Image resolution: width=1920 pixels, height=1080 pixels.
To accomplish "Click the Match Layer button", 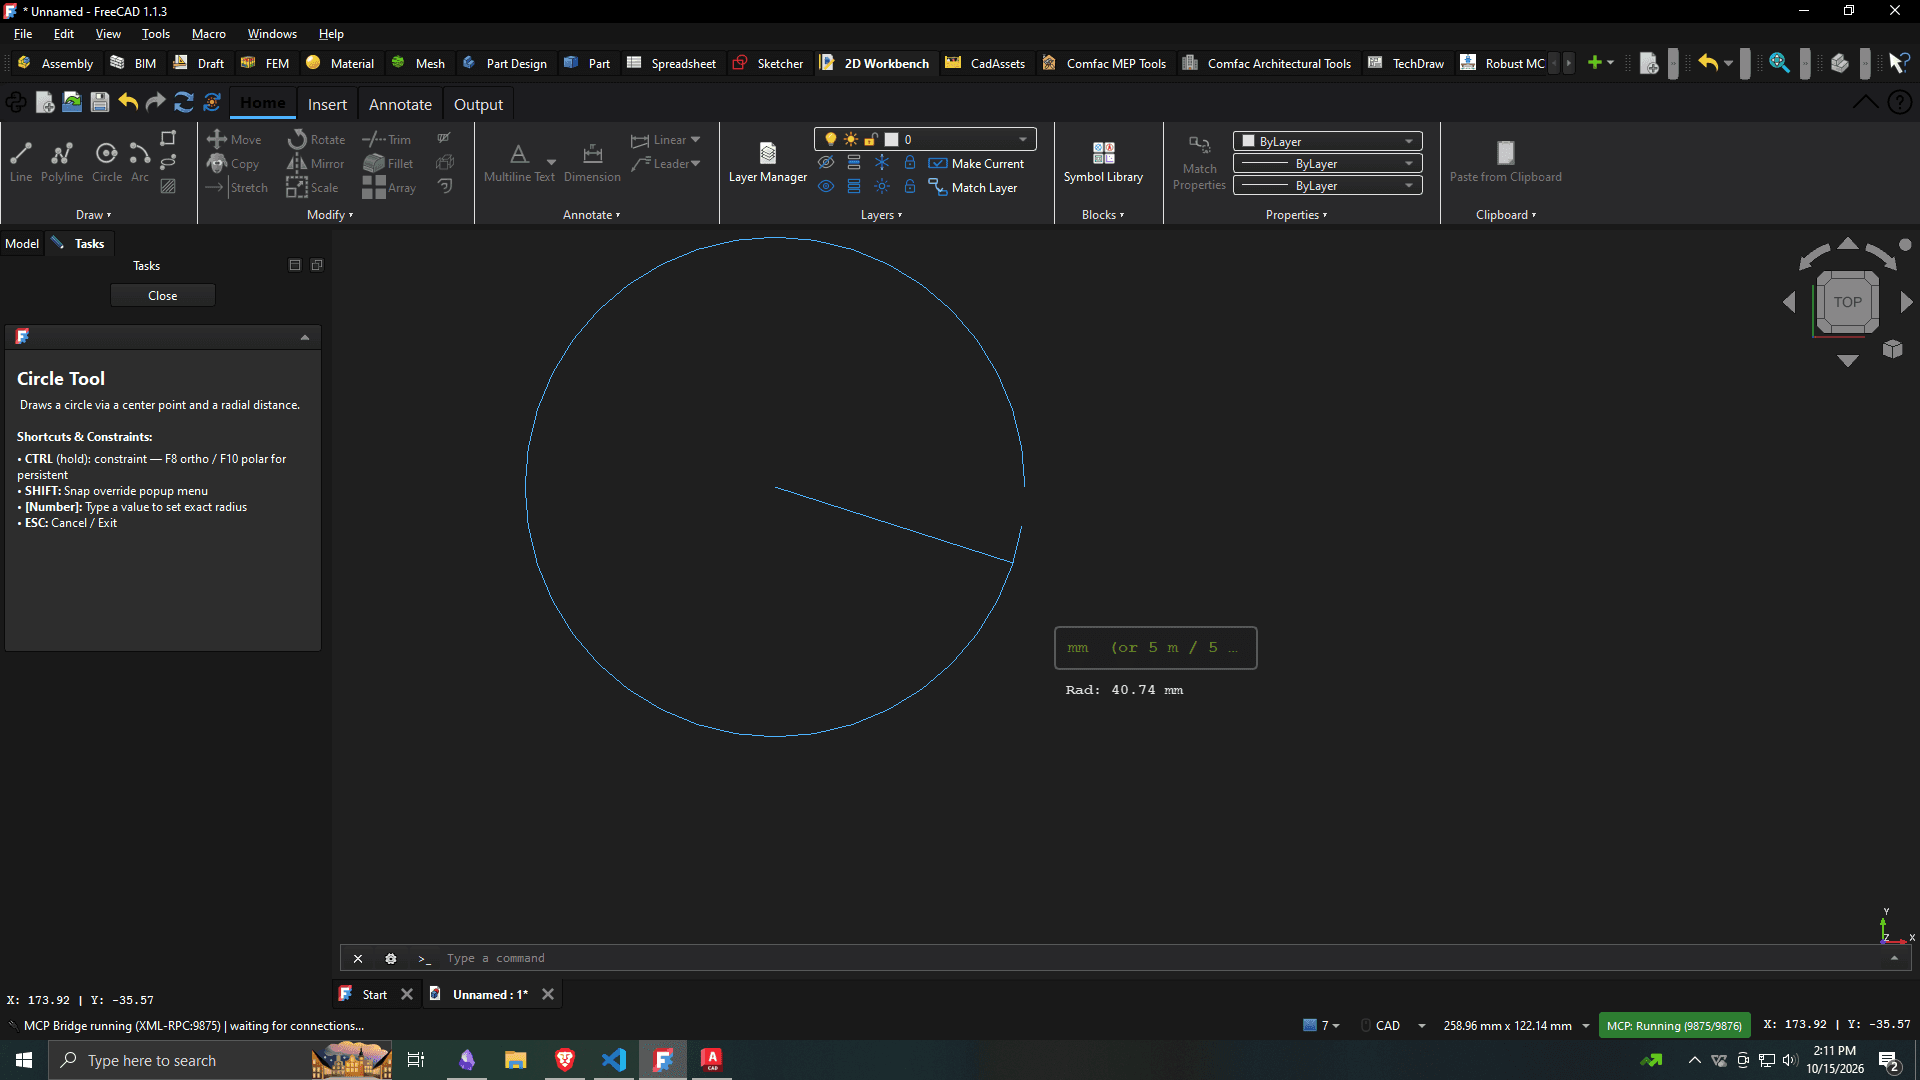I will [x=973, y=187].
